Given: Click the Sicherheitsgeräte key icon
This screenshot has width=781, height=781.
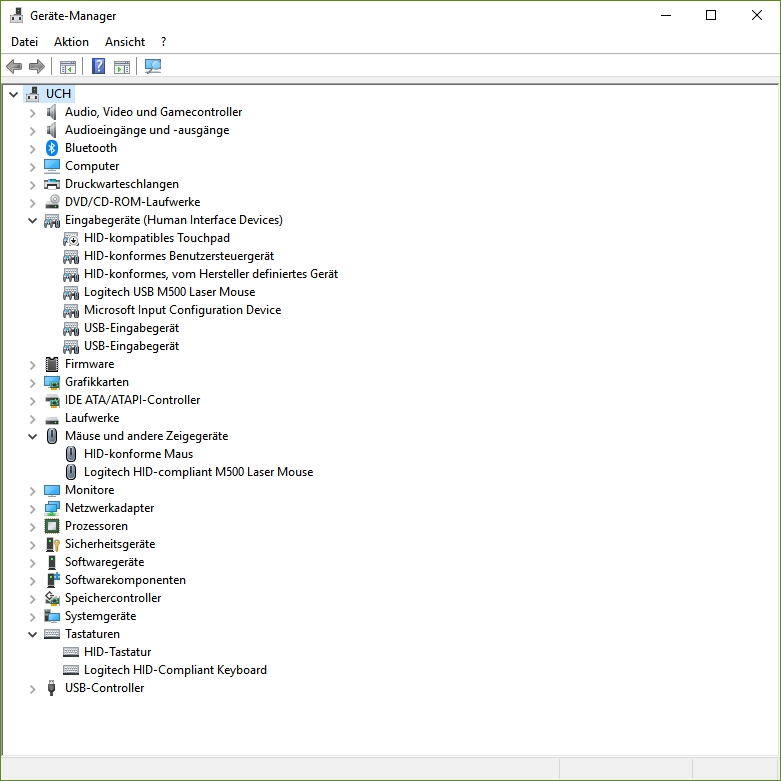Looking at the screenshot, I should click(x=52, y=544).
